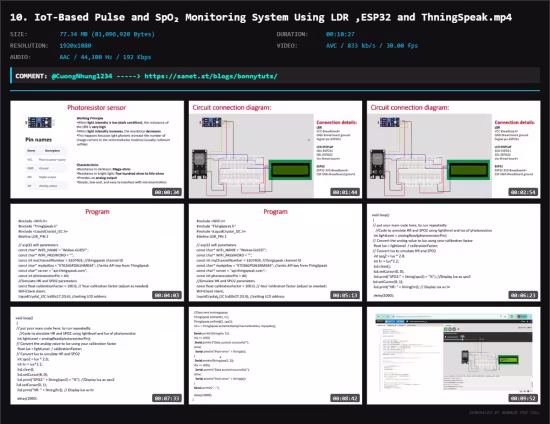550x424 pixels.
Task: Click the 00:07:33 timestamp badge
Action: tap(167, 398)
